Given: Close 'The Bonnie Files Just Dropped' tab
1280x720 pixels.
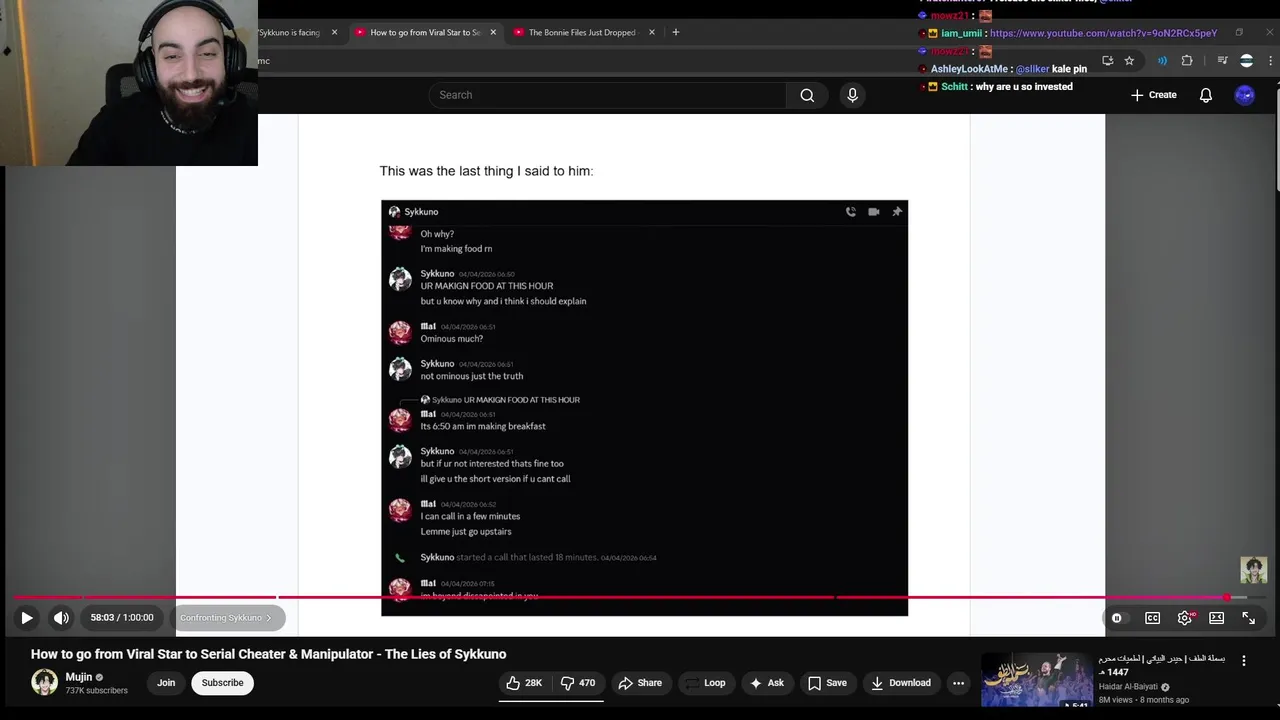Looking at the screenshot, I should [652, 32].
